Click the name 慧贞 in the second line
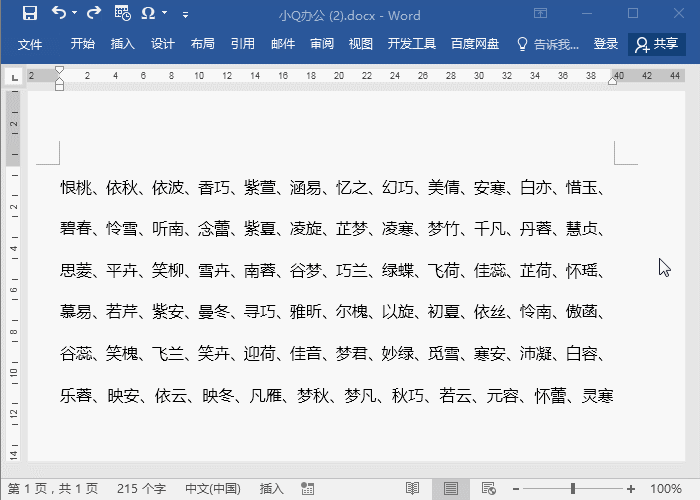700x500 pixels. click(582, 229)
